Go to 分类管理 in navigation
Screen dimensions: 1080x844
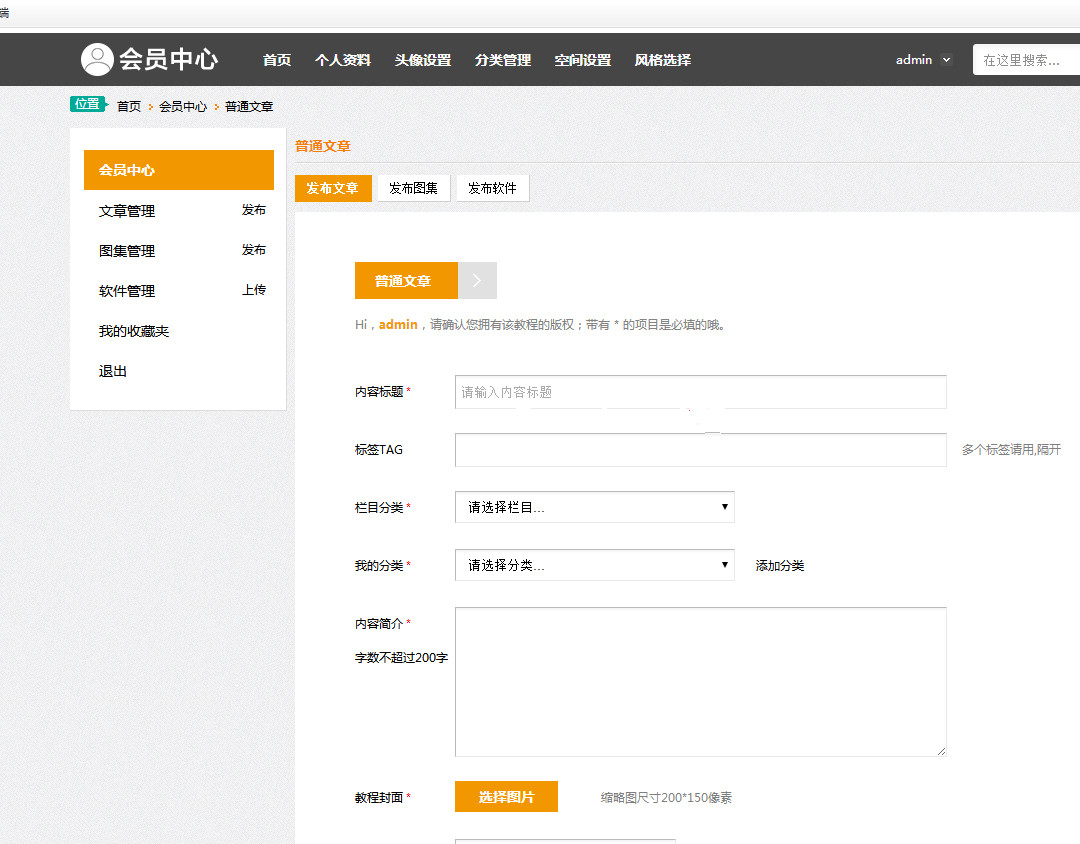tap(502, 60)
